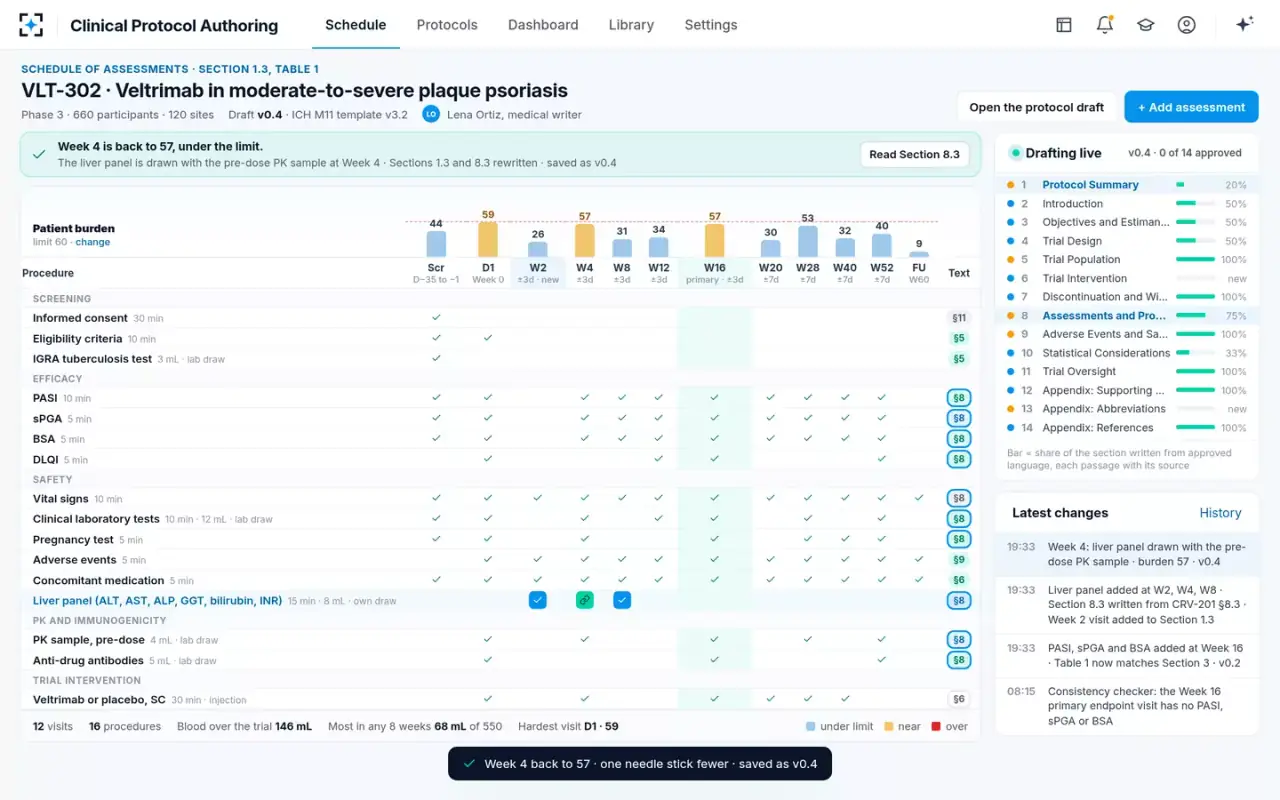
Task: Select the Trial Intervention section row
Action: pos(1127,278)
